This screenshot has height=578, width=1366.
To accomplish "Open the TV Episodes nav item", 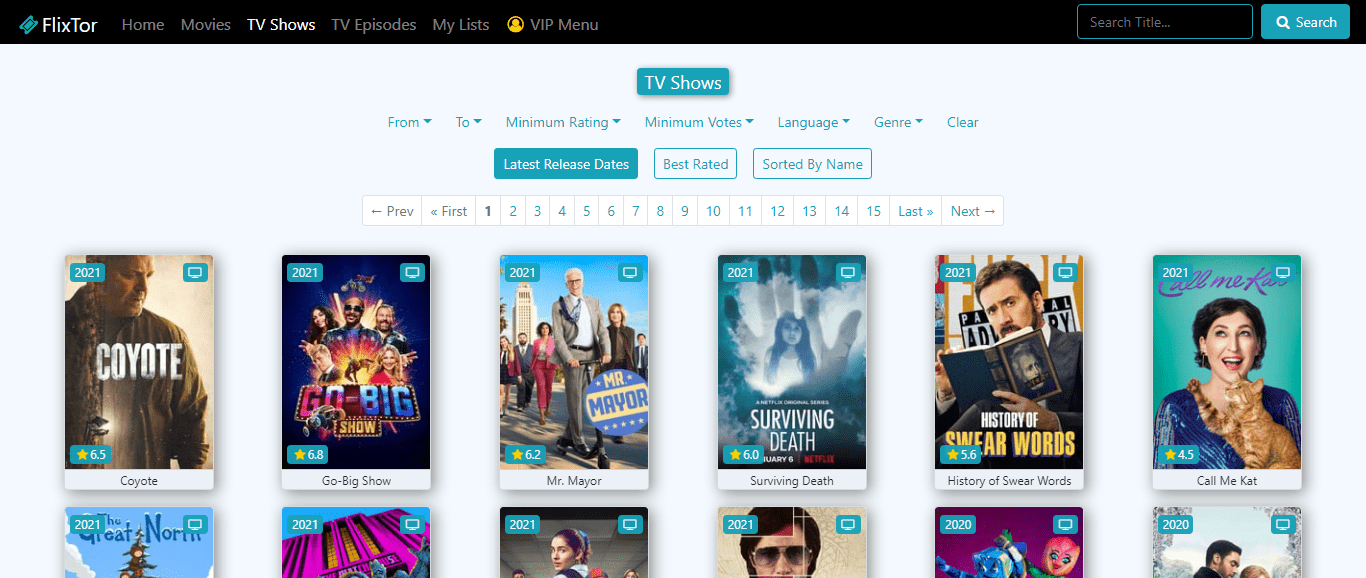I will click(x=374, y=24).
